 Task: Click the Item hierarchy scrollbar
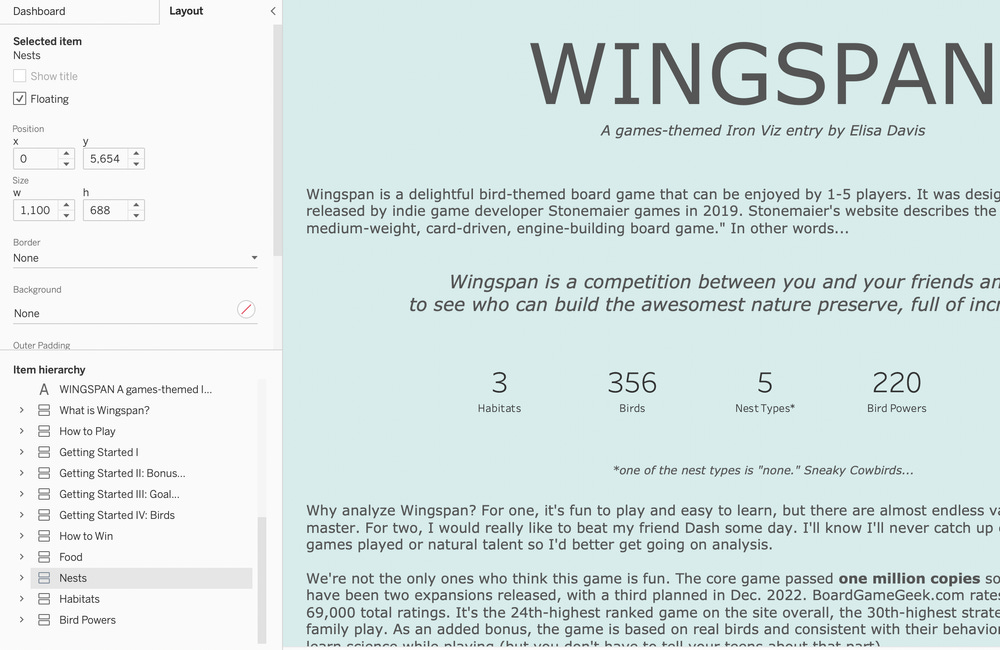point(261,579)
